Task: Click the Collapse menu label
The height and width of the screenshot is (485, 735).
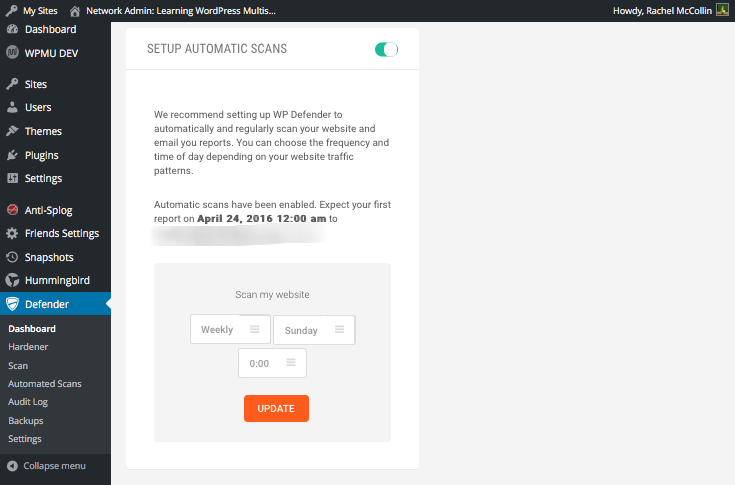Action: click(x=54, y=466)
